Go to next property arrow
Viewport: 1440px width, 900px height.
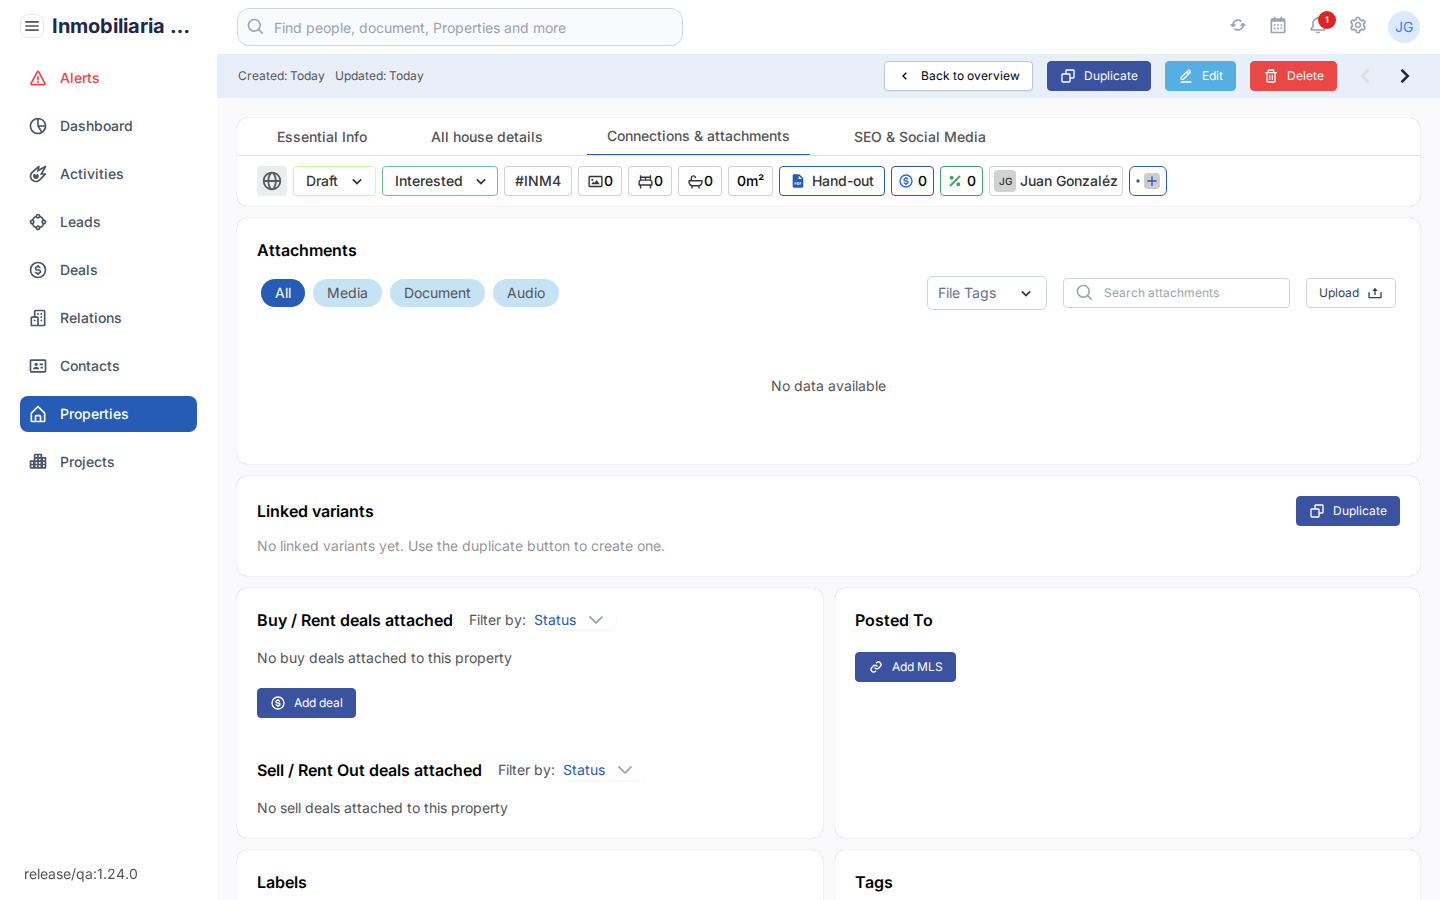pyautogui.click(x=1404, y=76)
